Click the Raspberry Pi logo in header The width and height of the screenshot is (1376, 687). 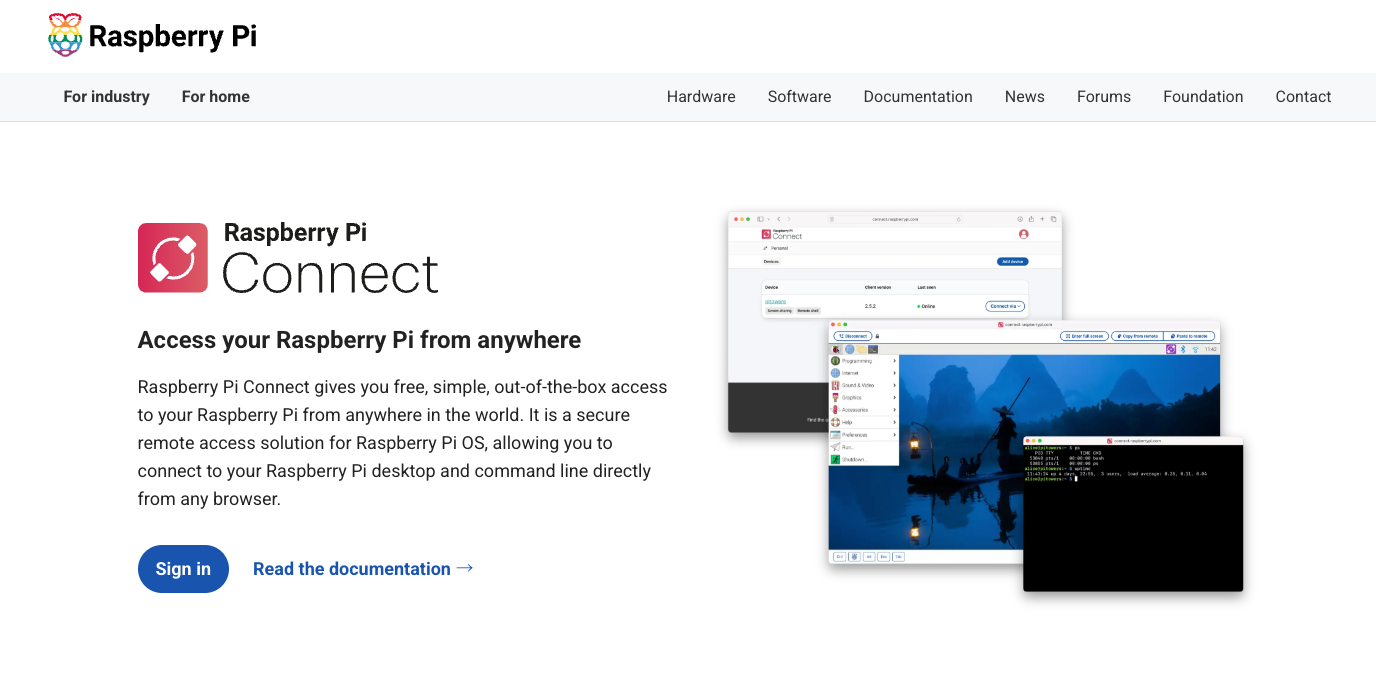point(153,36)
